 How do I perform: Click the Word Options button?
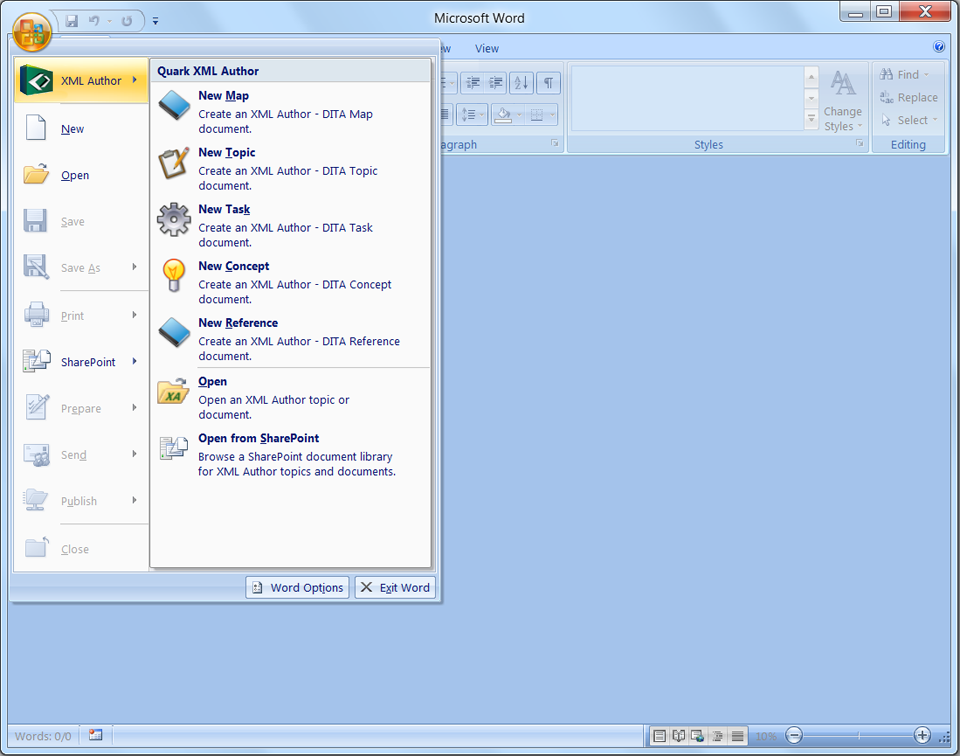pyautogui.click(x=298, y=588)
